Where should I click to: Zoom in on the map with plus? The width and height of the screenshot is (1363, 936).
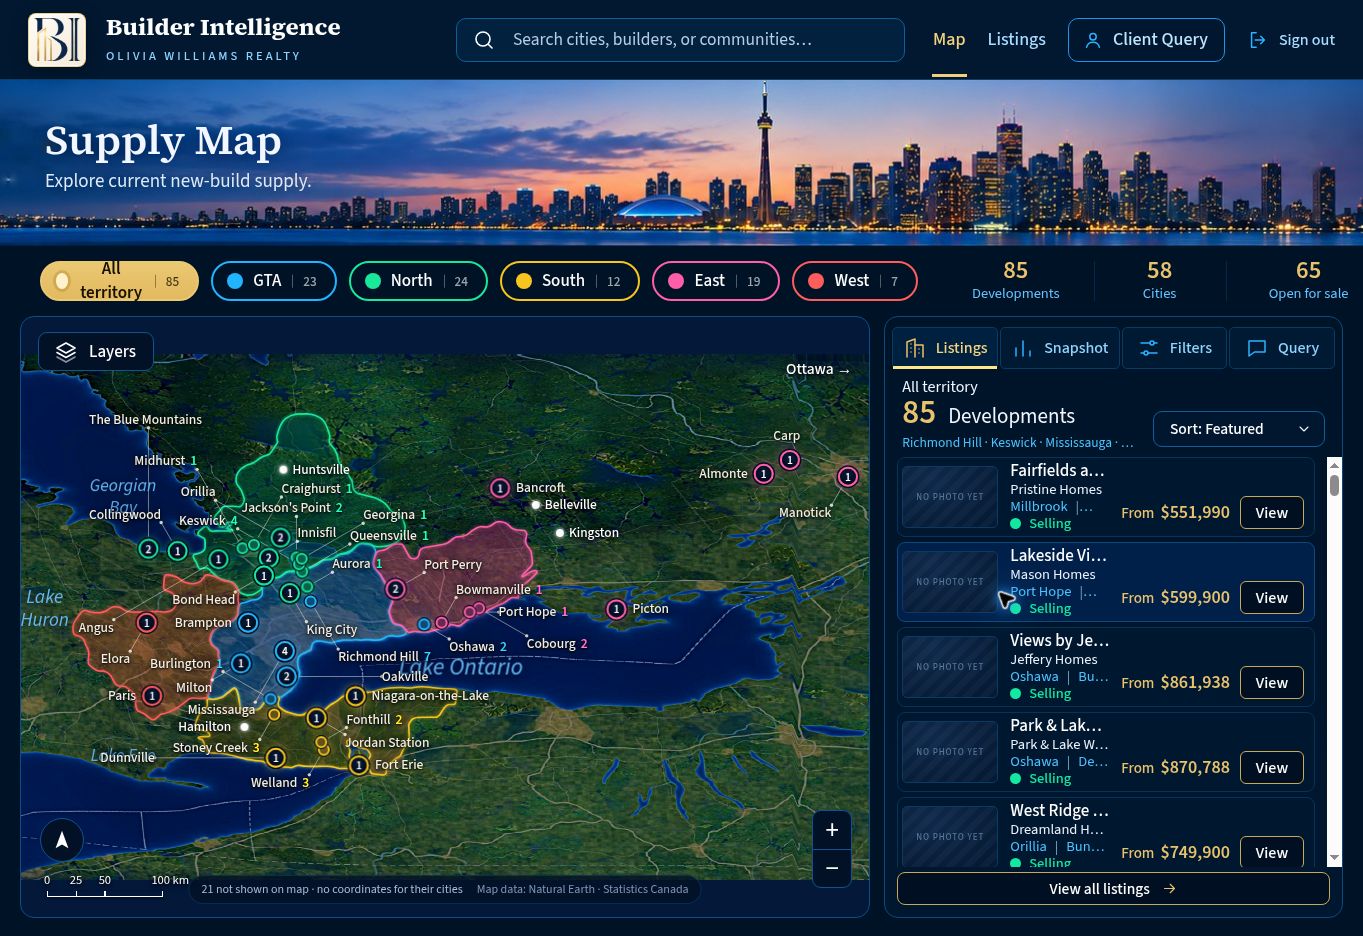pos(832,830)
